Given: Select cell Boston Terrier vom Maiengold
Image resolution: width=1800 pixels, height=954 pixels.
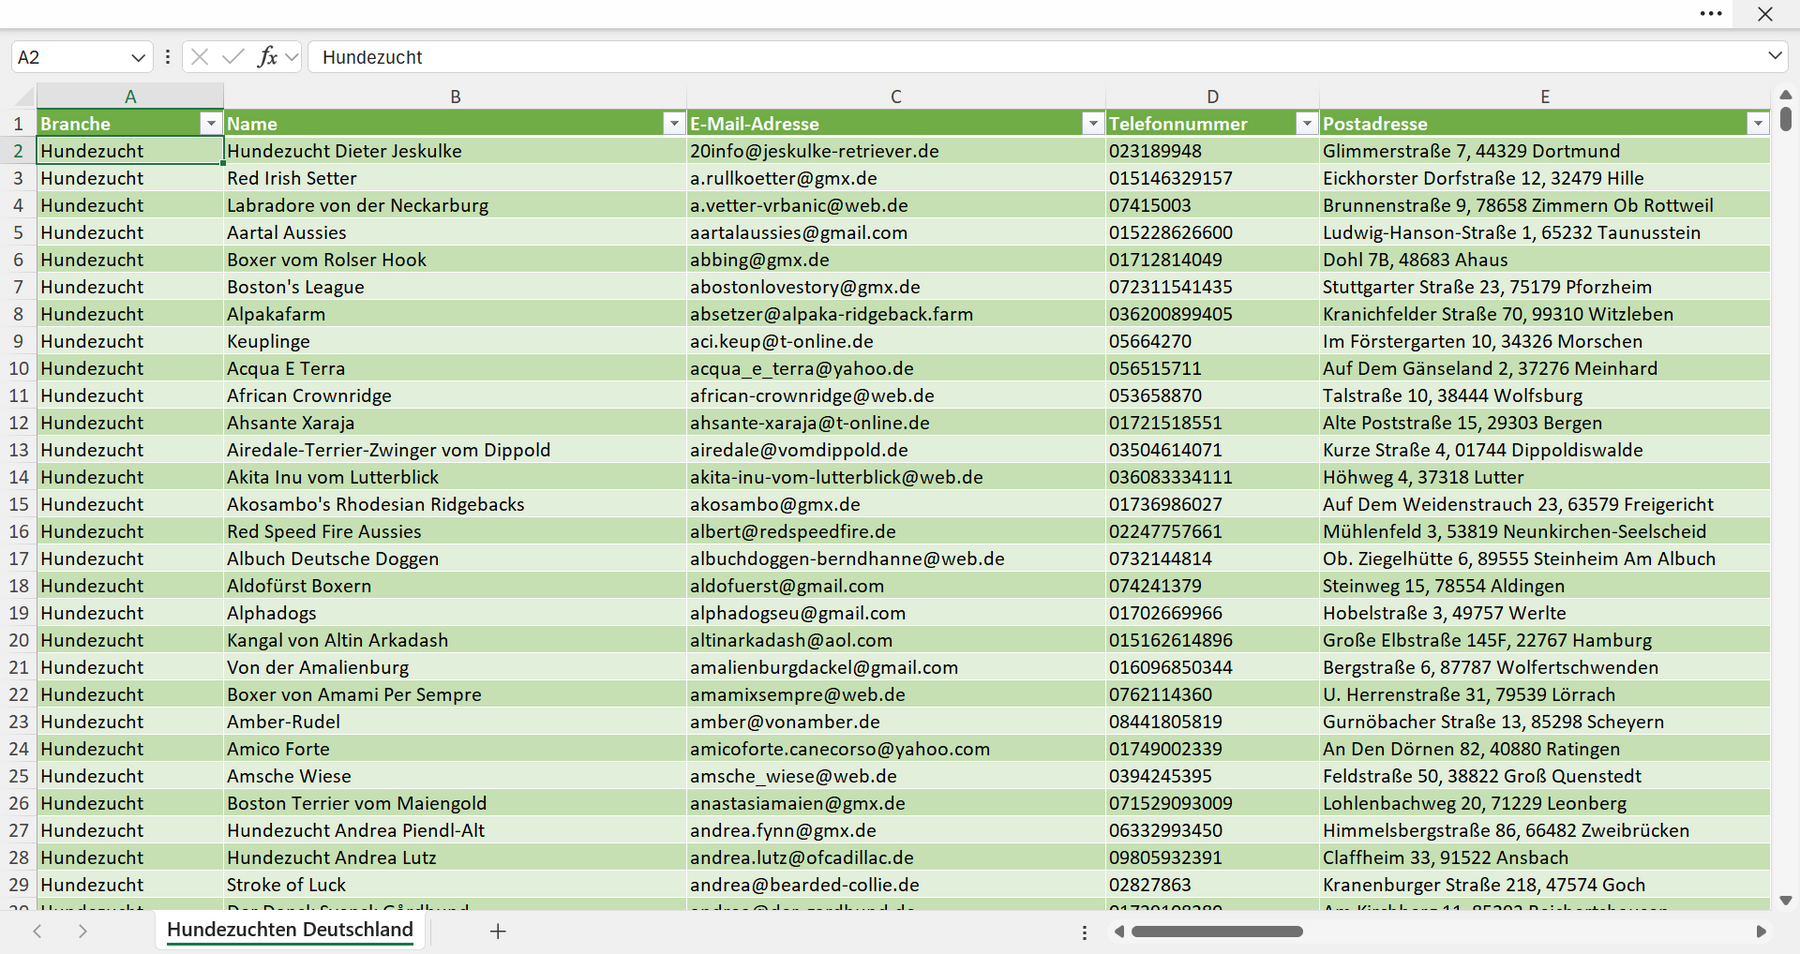Looking at the screenshot, I should pyautogui.click(x=455, y=803).
